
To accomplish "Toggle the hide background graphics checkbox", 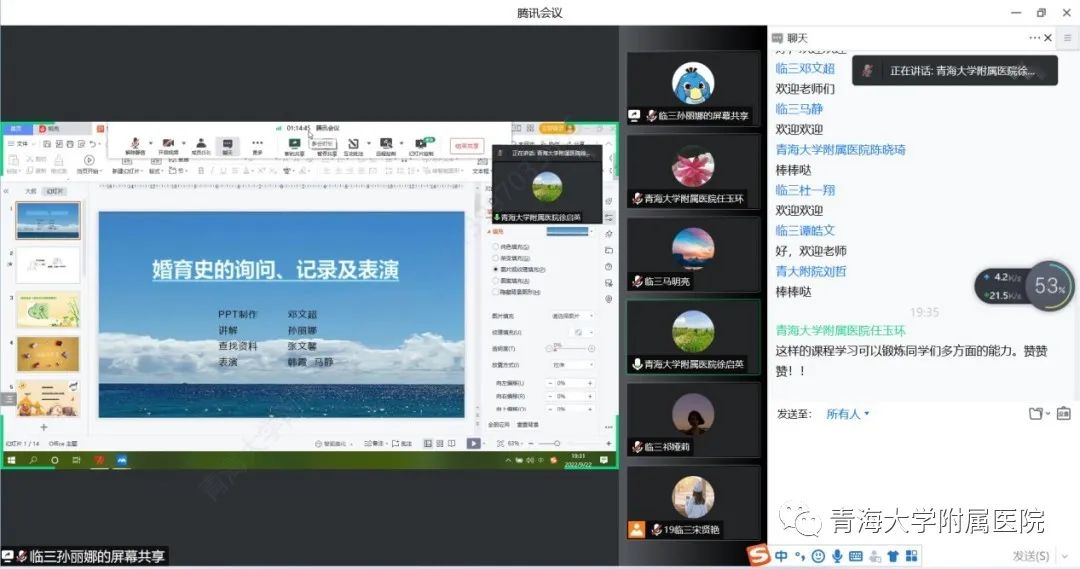I will click(495, 292).
